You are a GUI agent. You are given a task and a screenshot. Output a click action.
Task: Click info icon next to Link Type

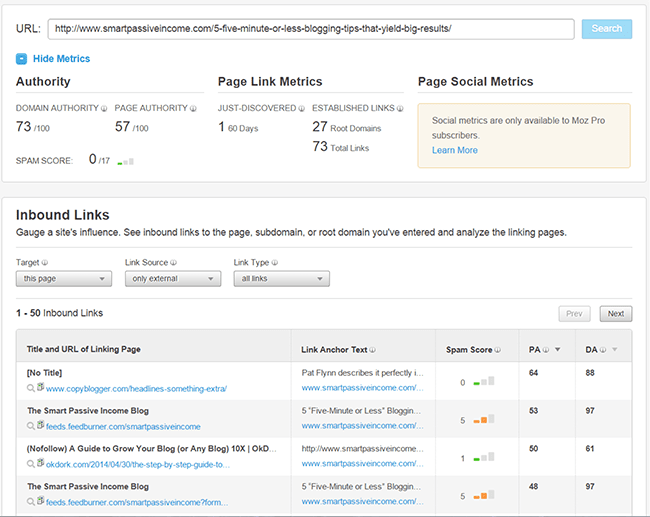pyautogui.click(x=275, y=262)
